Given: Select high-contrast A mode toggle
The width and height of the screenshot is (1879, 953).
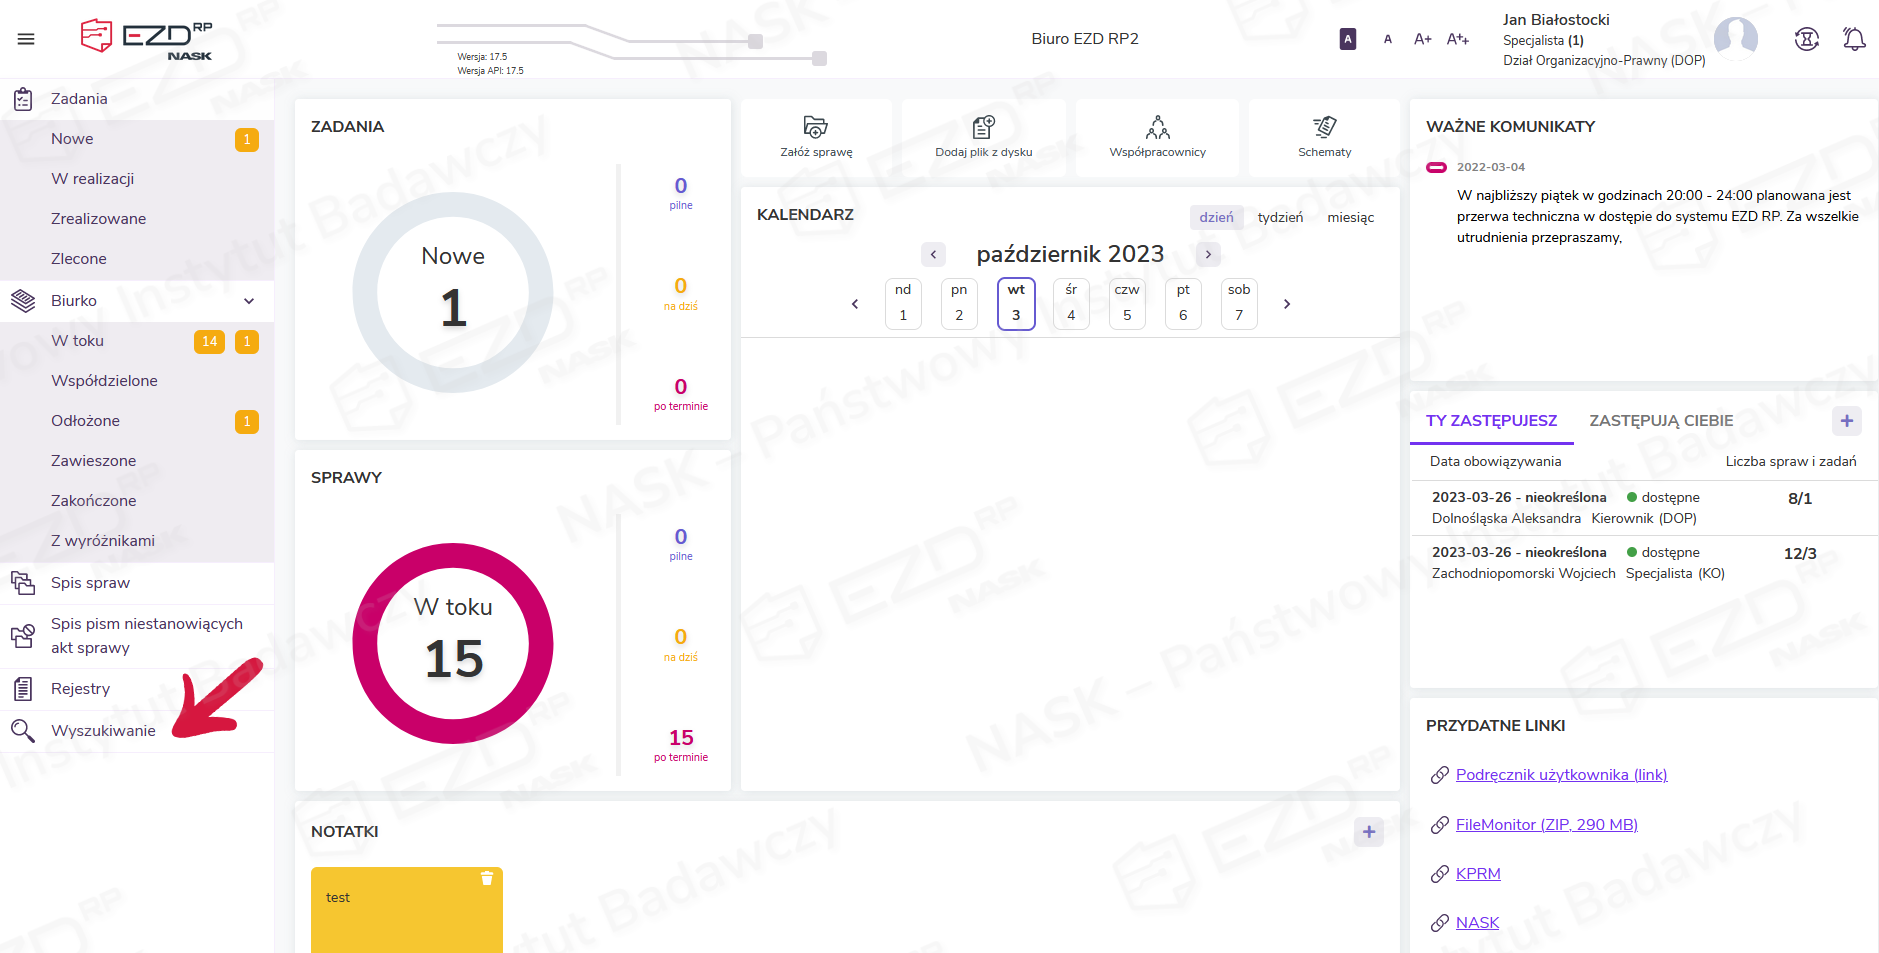Looking at the screenshot, I should click(1347, 39).
